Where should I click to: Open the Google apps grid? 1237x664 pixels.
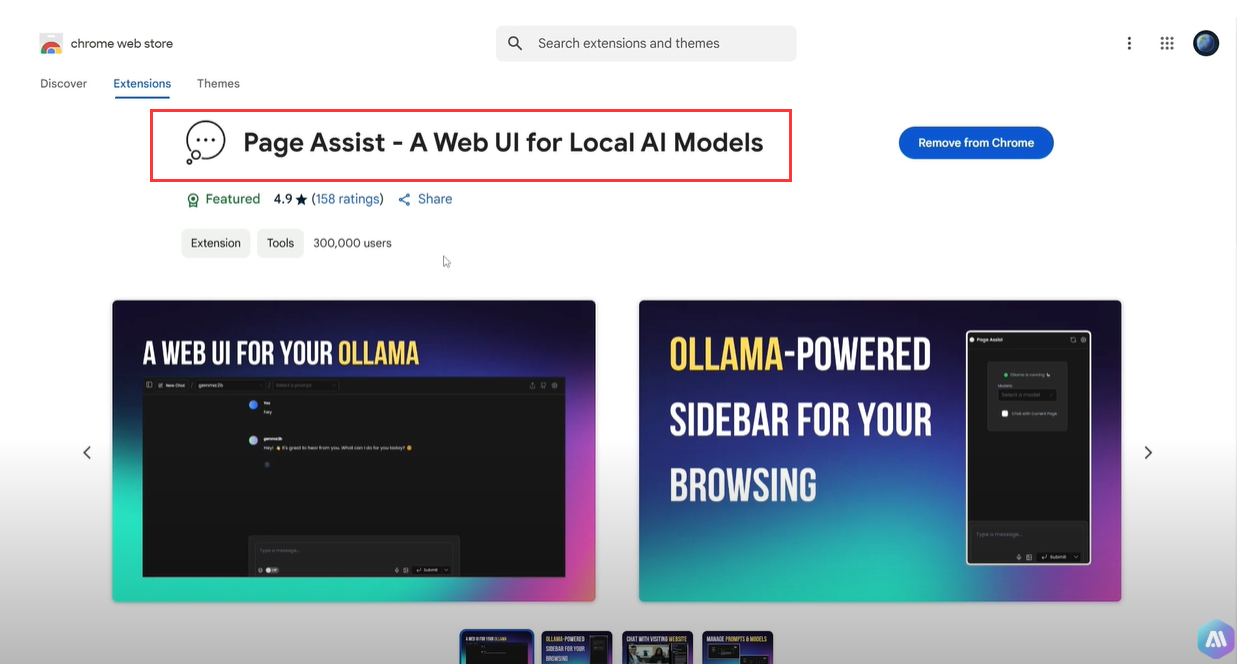click(x=1166, y=43)
